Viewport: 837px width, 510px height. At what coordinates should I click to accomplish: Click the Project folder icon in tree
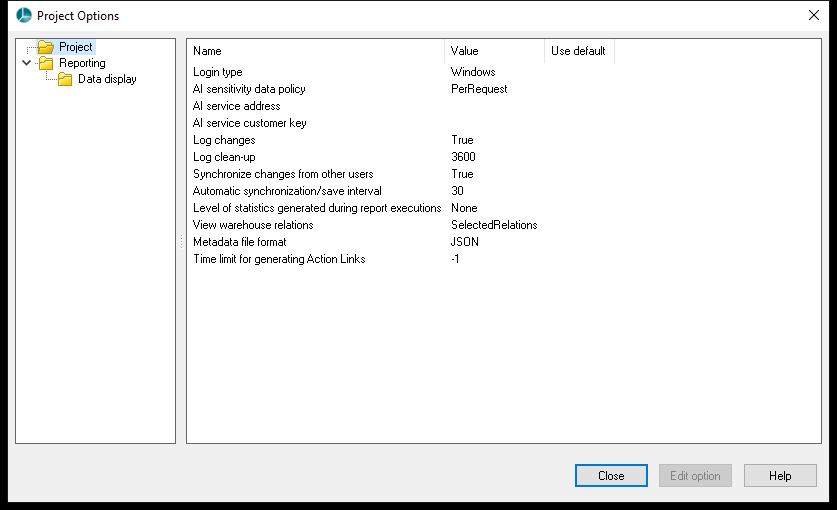[x=46, y=48]
